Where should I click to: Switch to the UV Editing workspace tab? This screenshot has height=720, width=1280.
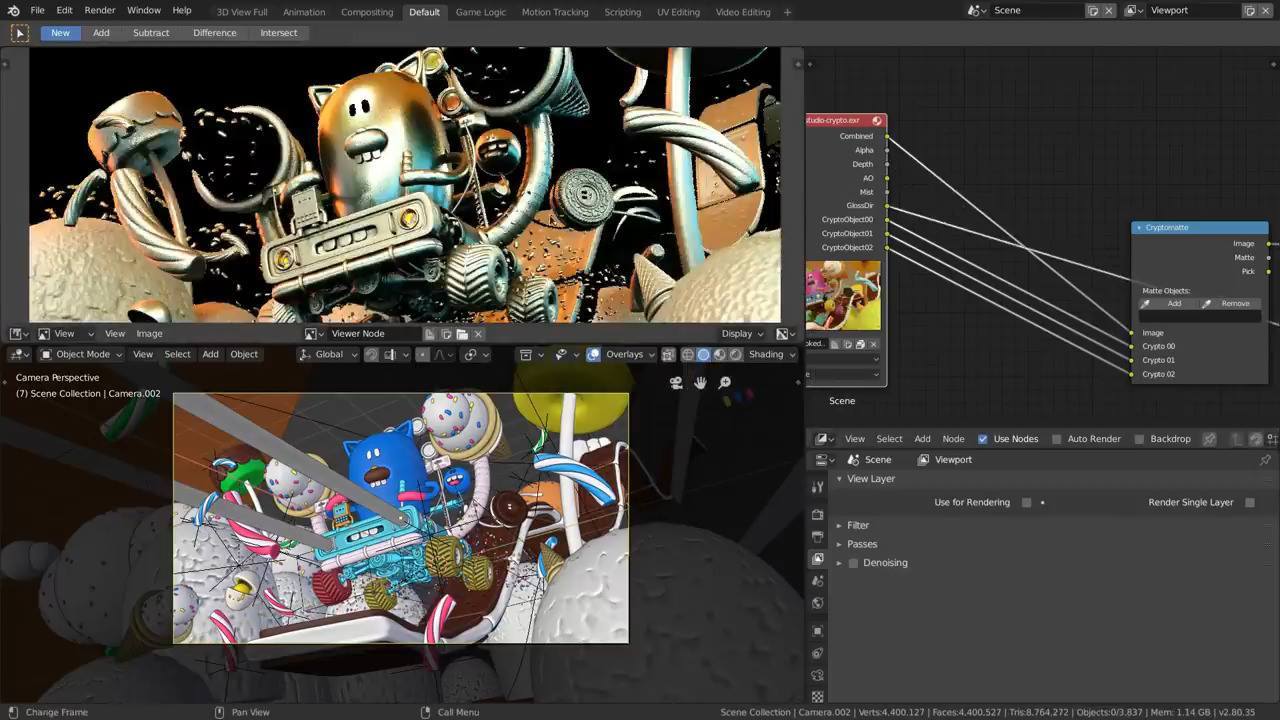click(x=678, y=12)
